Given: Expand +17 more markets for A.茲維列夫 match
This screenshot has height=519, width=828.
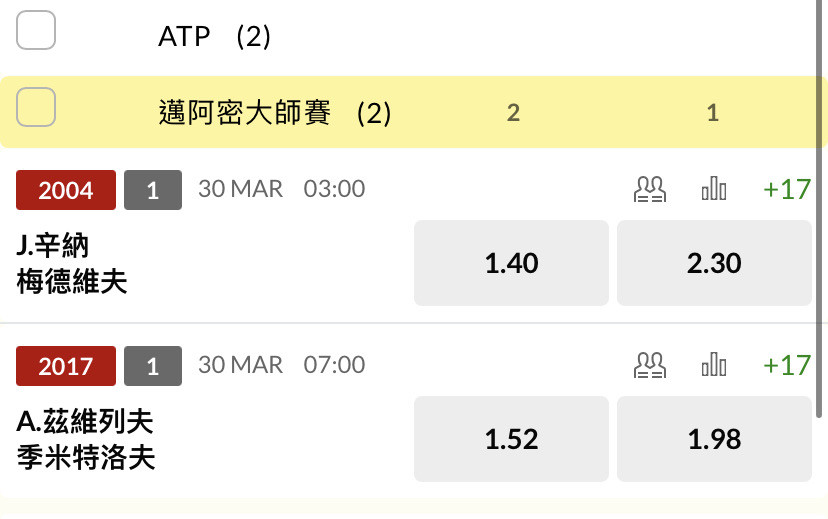Looking at the screenshot, I should pos(786,365).
